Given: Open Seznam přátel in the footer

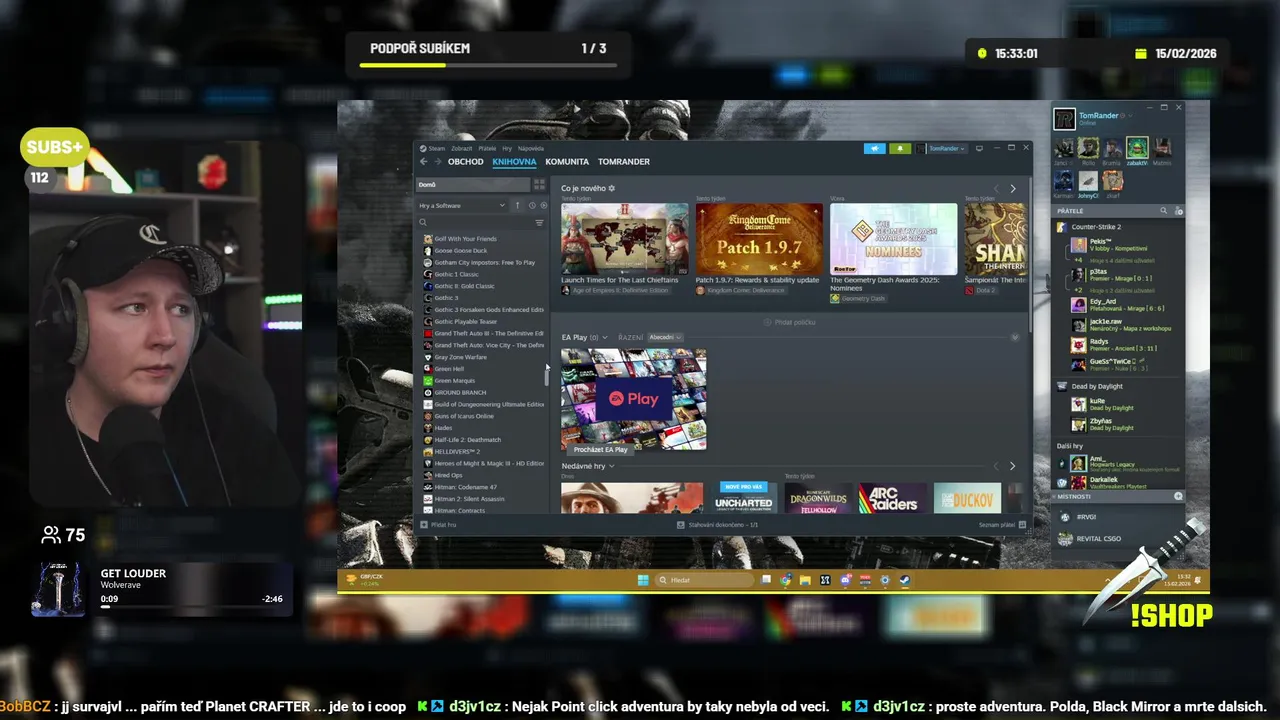Looking at the screenshot, I should click(1002, 524).
